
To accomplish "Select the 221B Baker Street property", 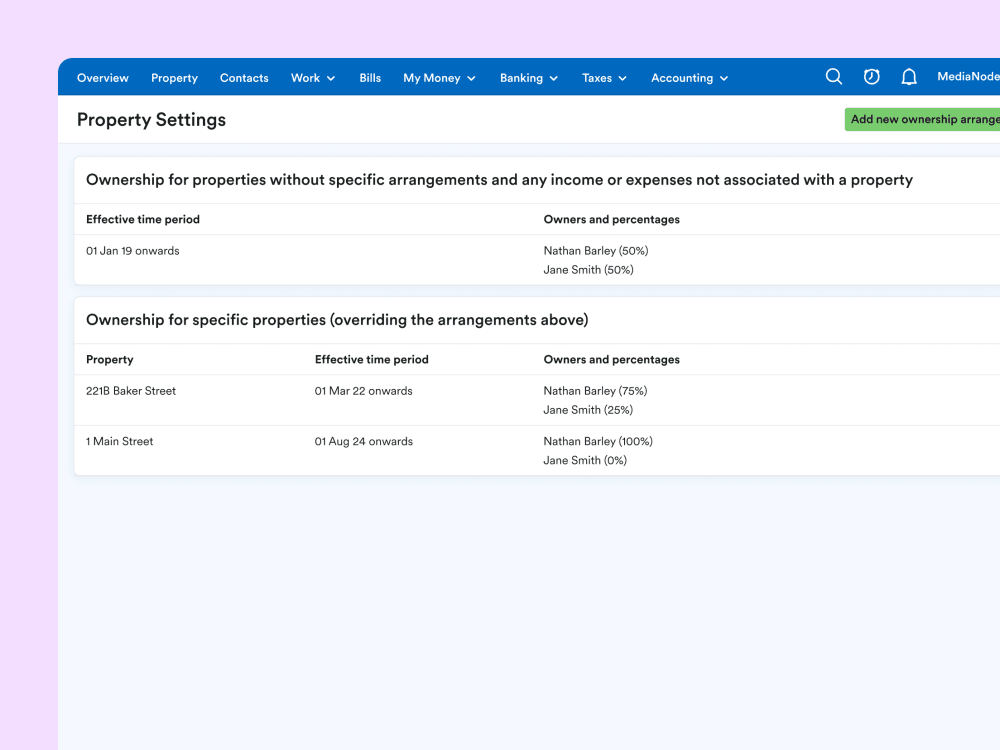I will [x=131, y=391].
